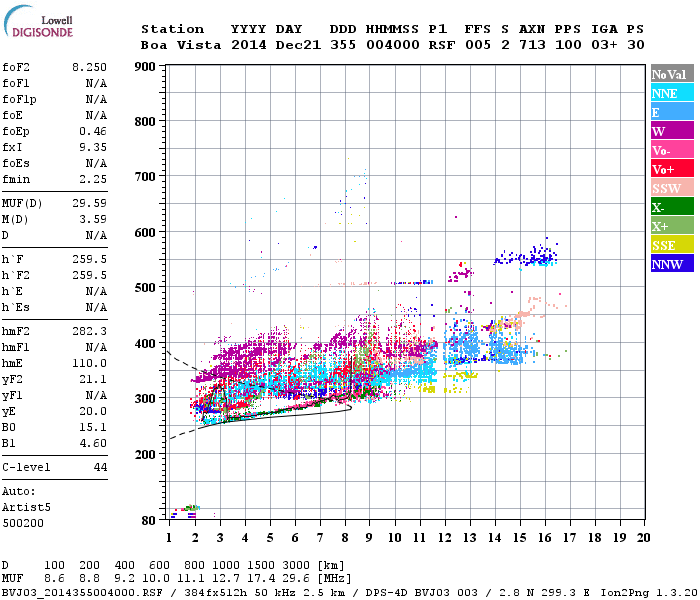Viewport: 700px width, 600px height.
Task: Click the time 004000 in header
Action: point(392,45)
